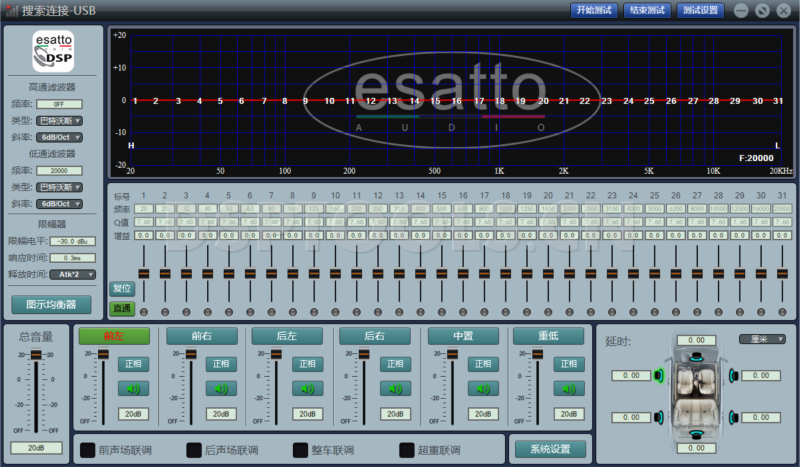Open 系统设置 system settings
Image resolution: width=800 pixels, height=467 pixels.
pos(551,449)
